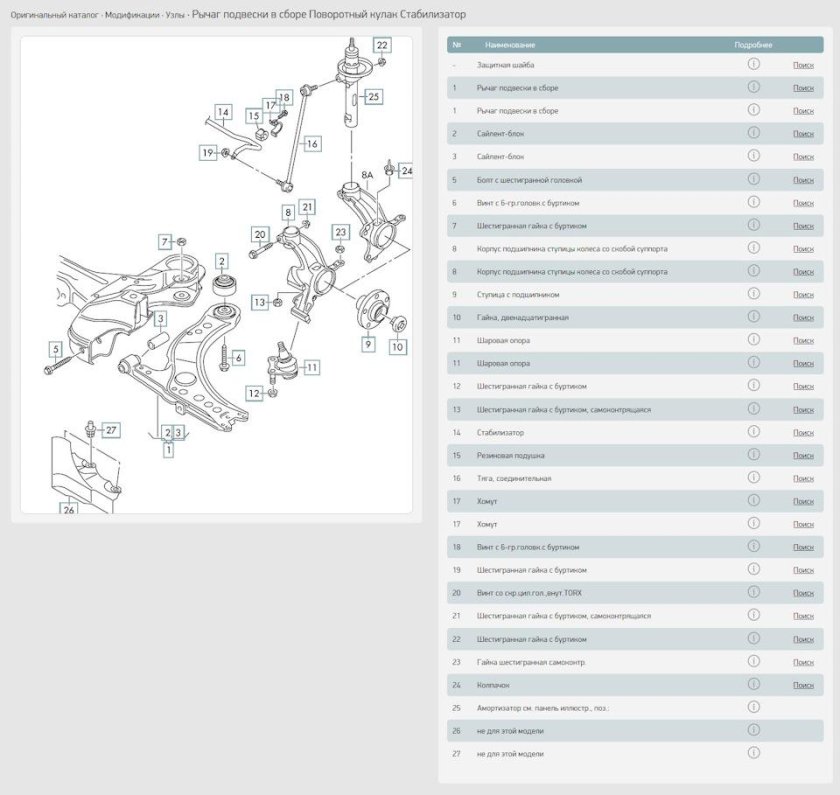Screen dimensions: 840x795
Task: Open details icon for Защитная шайба
Action: 753,64
